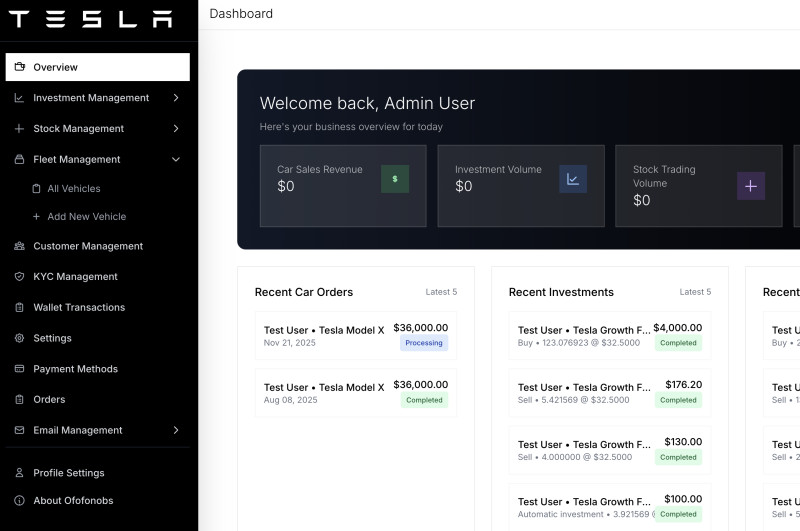The height and width of the screenshot is (531, 800).
Task: Click the Investment Volume chart icon
Action: 573,179
